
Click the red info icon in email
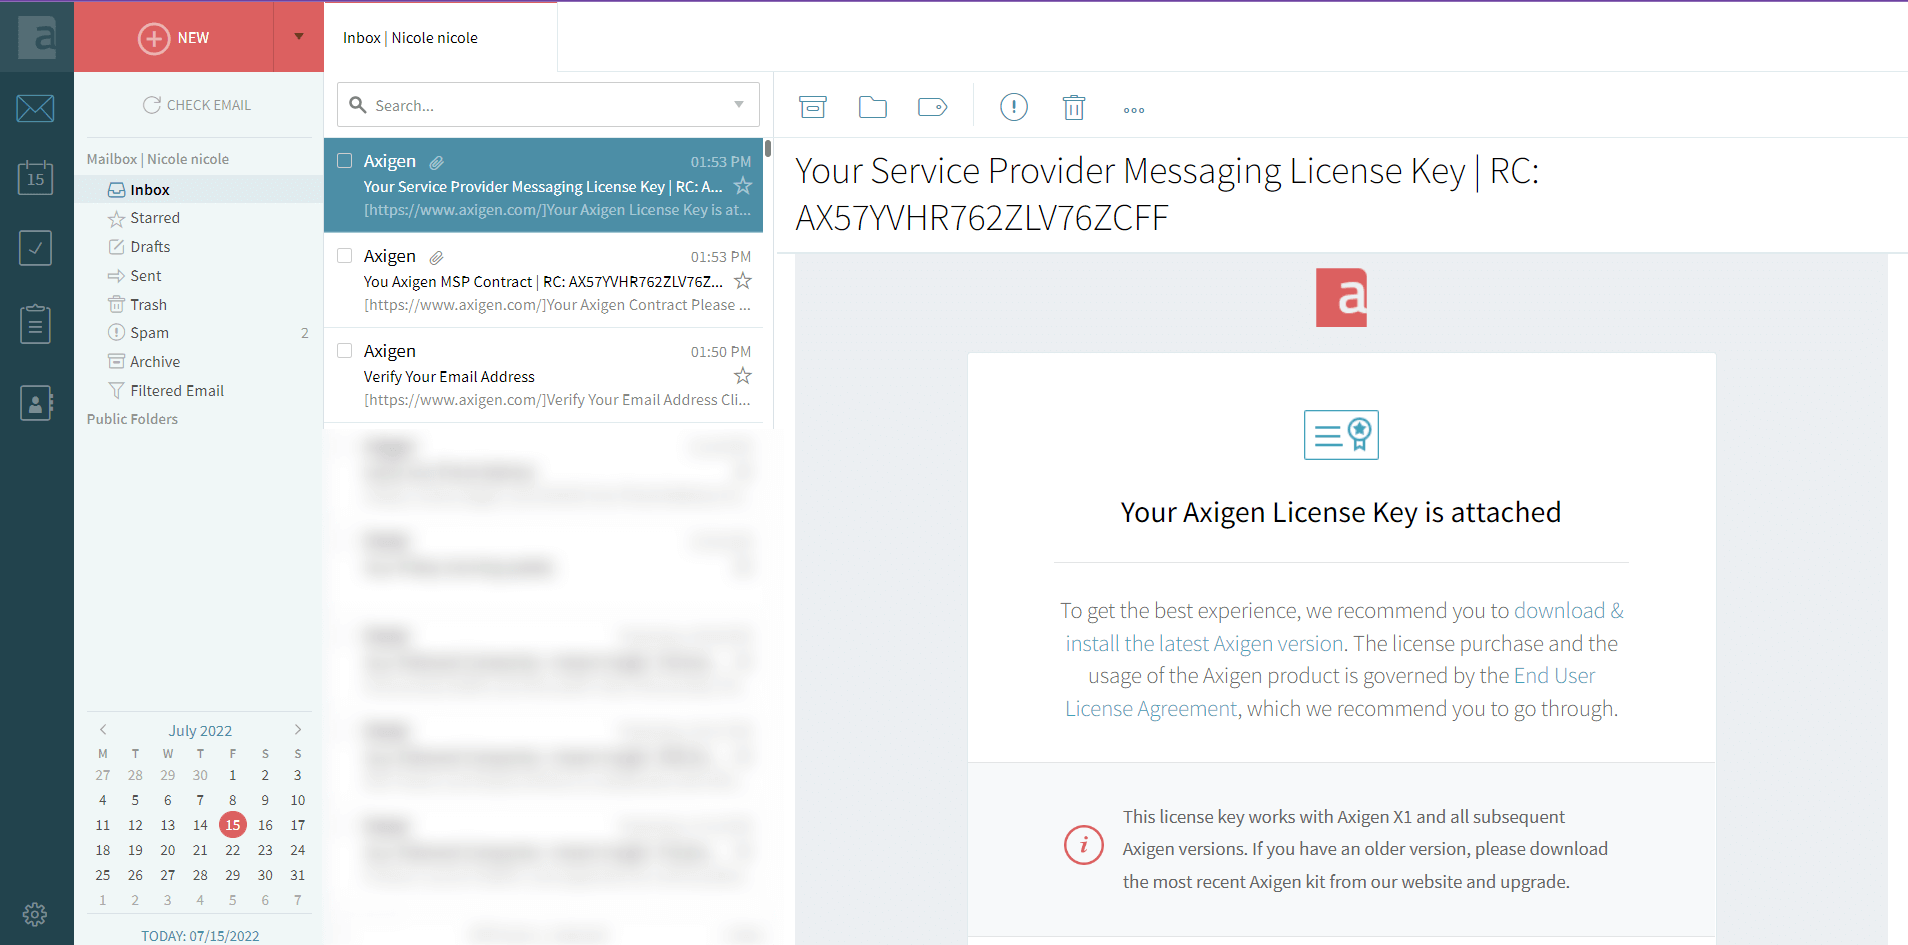1084,845
